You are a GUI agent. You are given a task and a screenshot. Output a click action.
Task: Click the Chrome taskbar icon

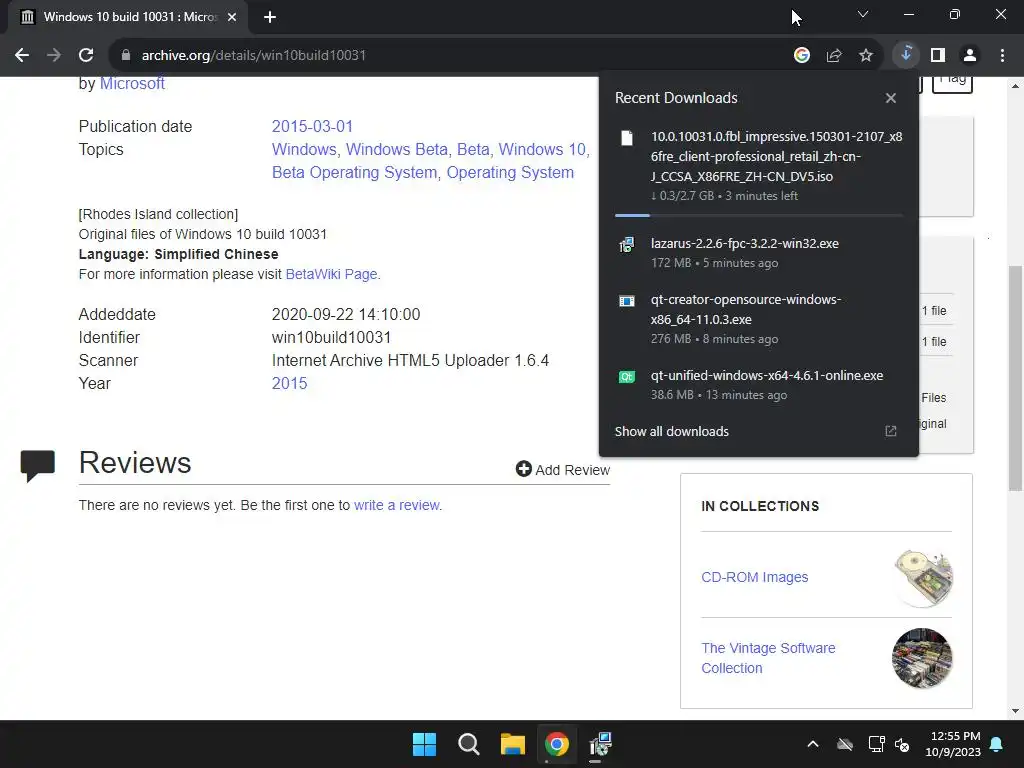(557, 744)
